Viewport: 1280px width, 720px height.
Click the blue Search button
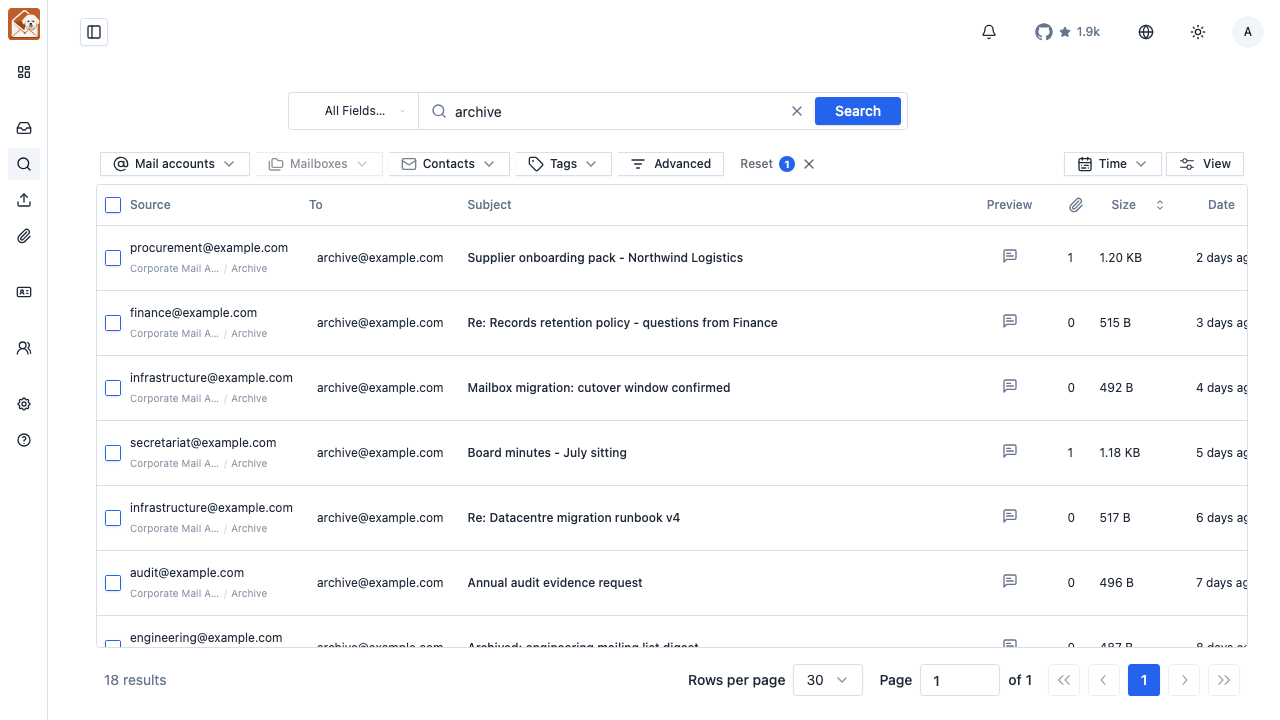coord(858,111)
